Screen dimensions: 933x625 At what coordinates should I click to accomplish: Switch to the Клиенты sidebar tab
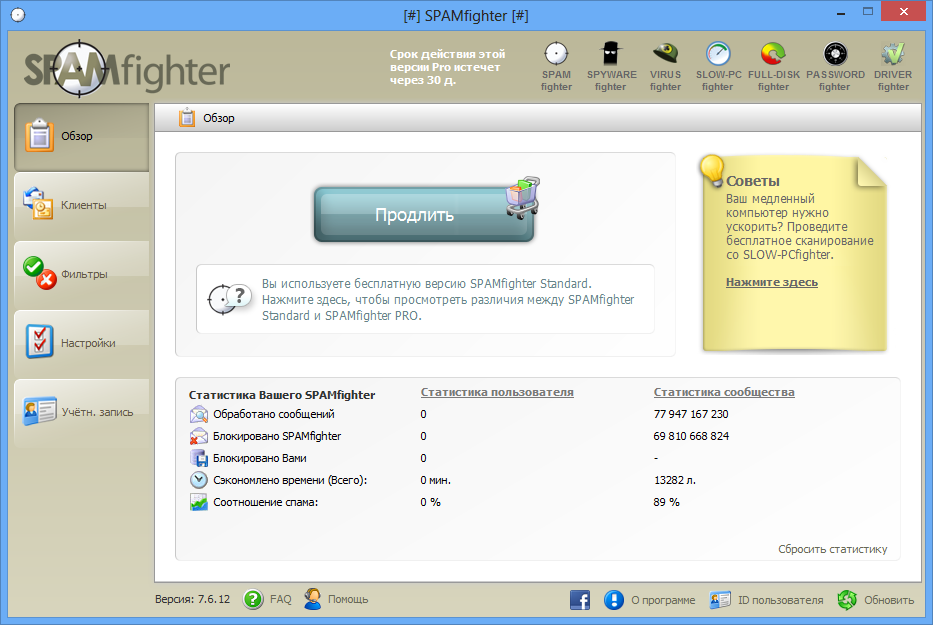(x=82, y=205)
